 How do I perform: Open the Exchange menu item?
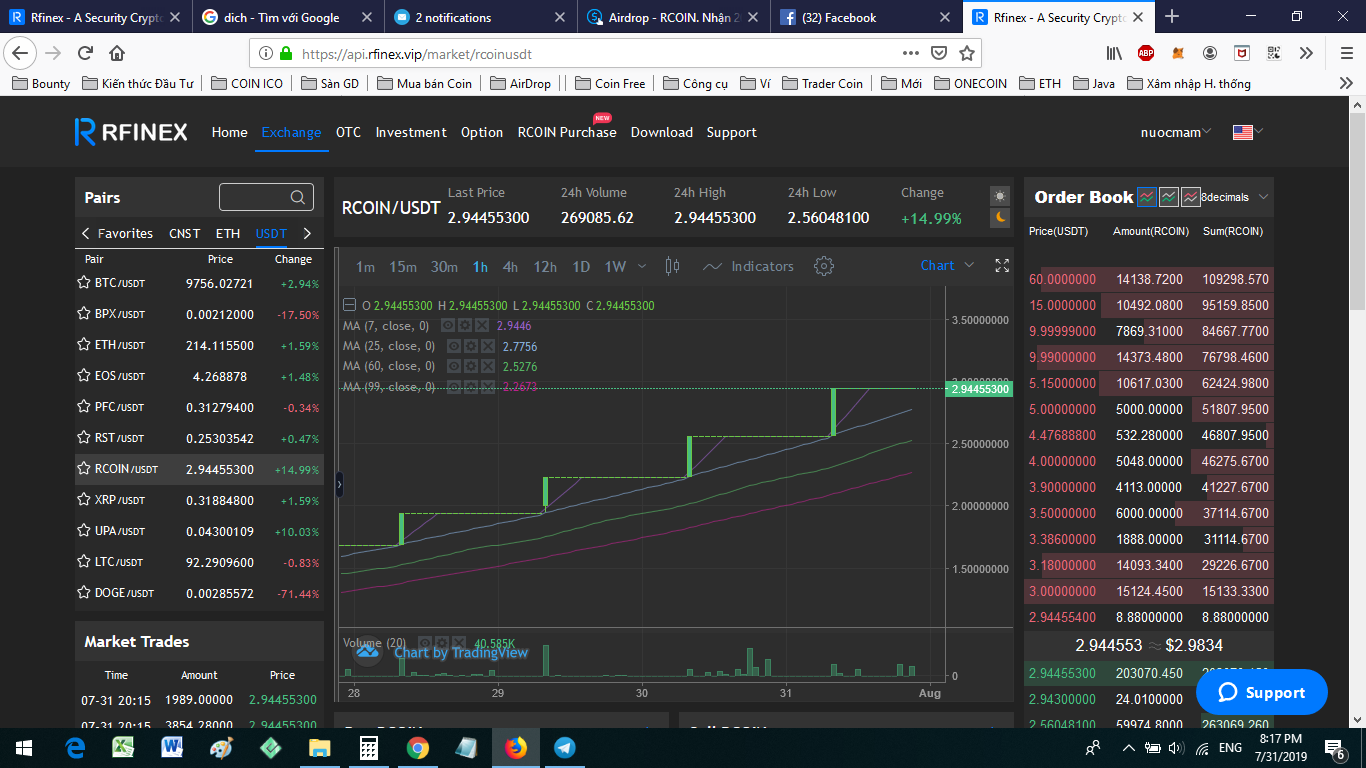click(x=291, y=132)
